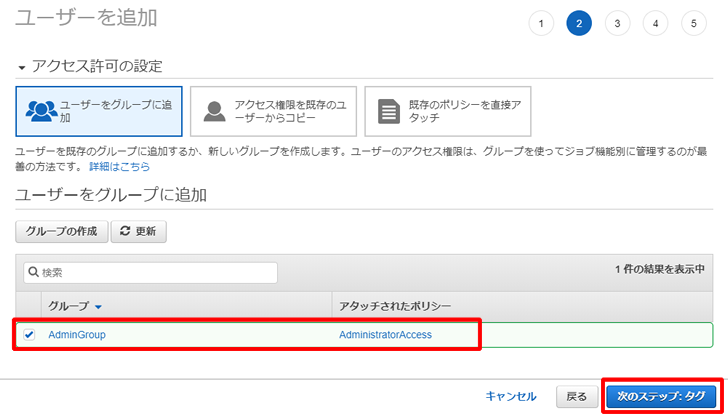Uncheck the AdminGroup checkbox
The width and height of the screenshot is (728, 414).
tap(29, 335)
